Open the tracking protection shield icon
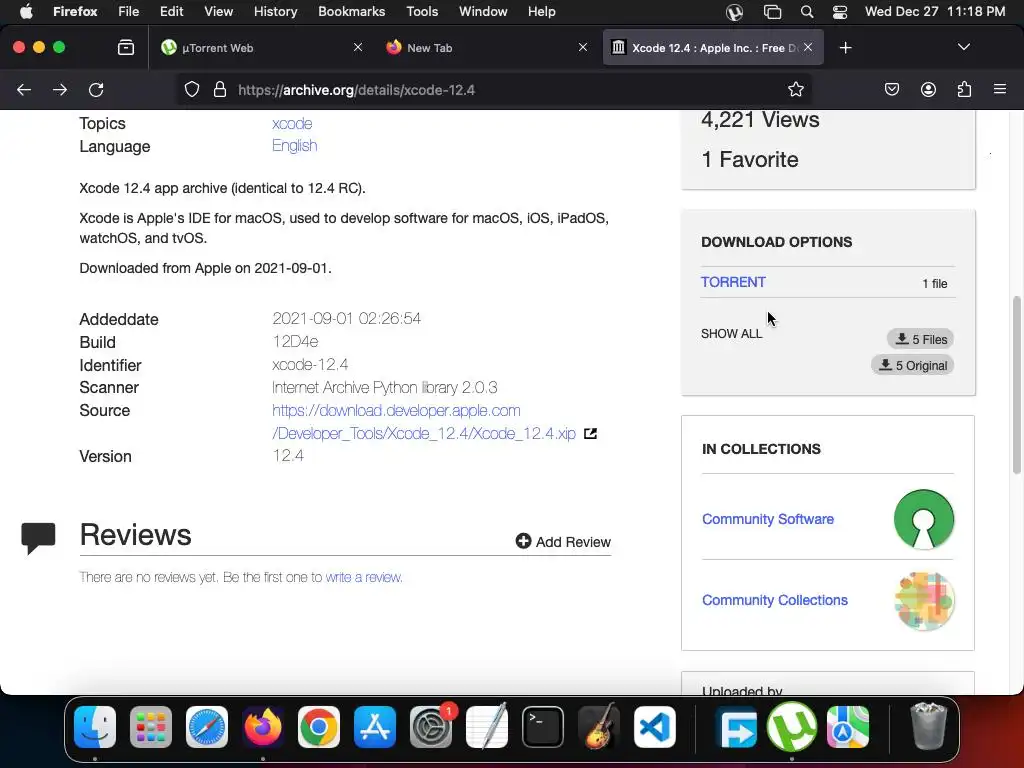 tap(191, 89)
